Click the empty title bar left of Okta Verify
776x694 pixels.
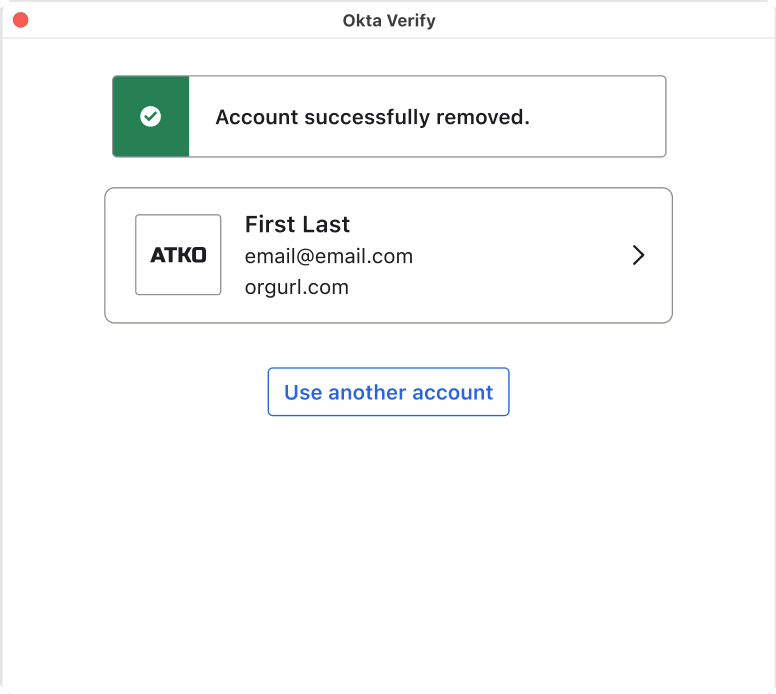click(x=180, y=20)
